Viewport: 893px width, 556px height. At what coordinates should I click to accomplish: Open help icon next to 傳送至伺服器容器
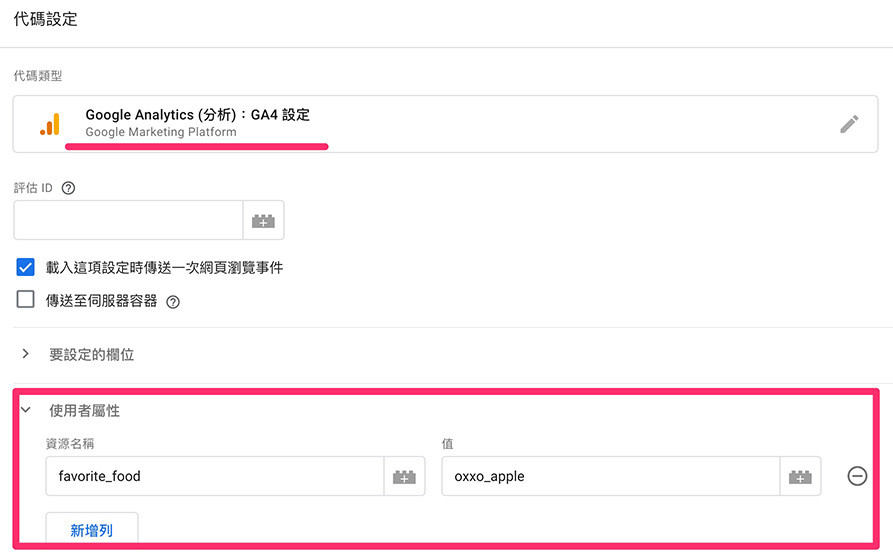tap(173, 302)
